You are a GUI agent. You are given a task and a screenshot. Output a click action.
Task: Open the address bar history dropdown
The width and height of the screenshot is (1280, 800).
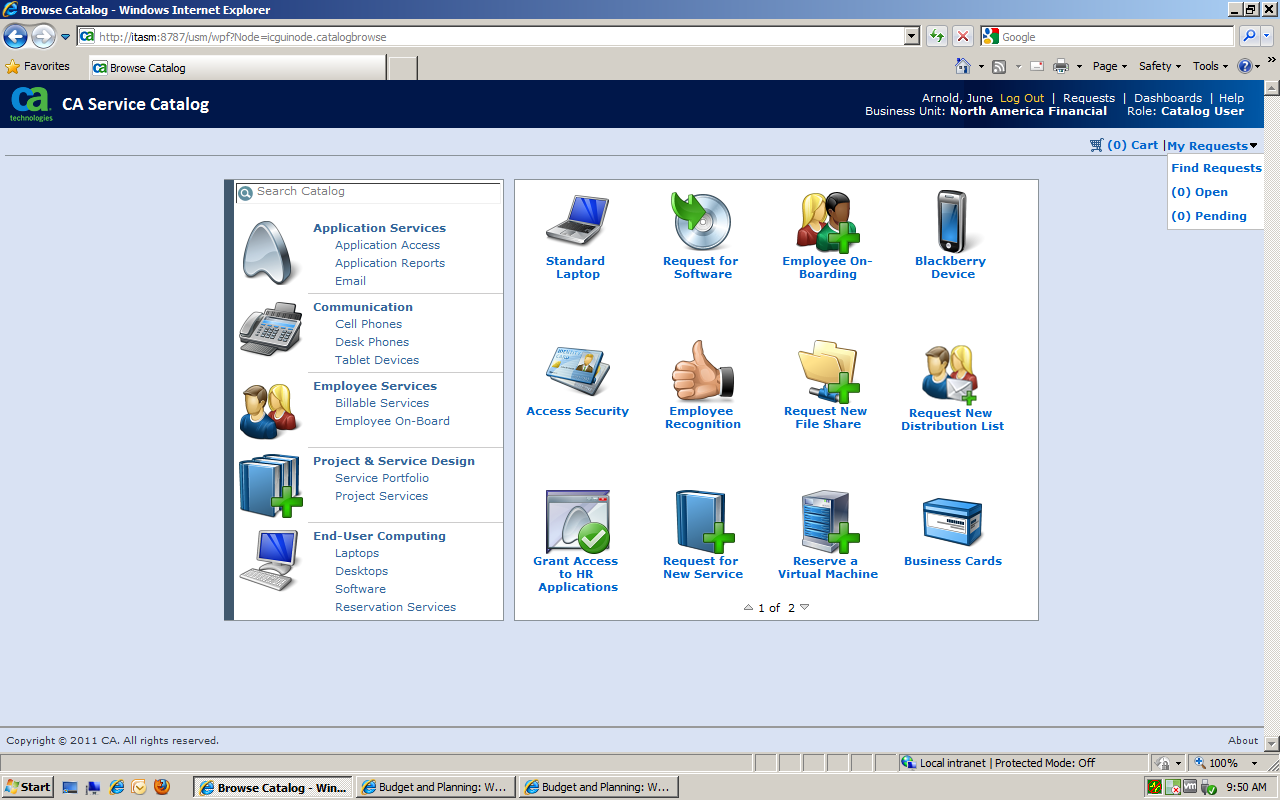pyautogui.click(x=912, y=37)
